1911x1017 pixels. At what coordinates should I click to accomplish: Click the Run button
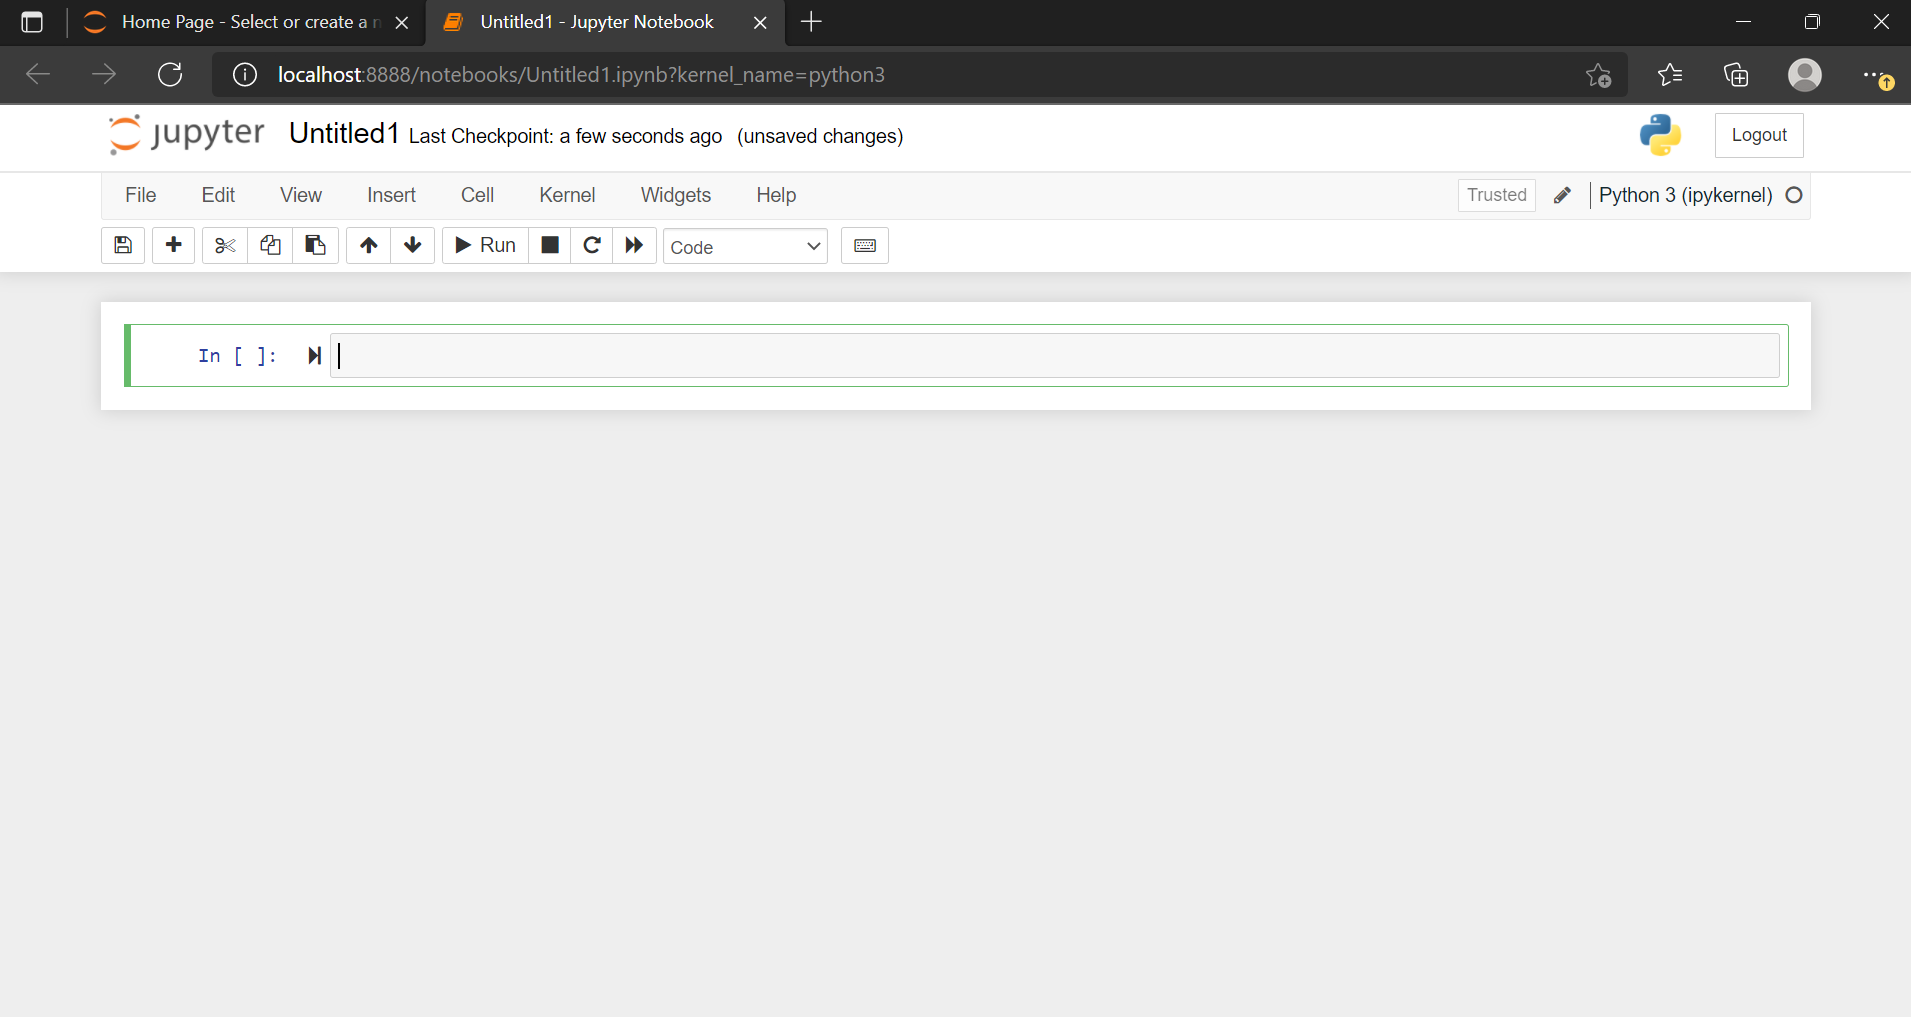pos(485,245)
